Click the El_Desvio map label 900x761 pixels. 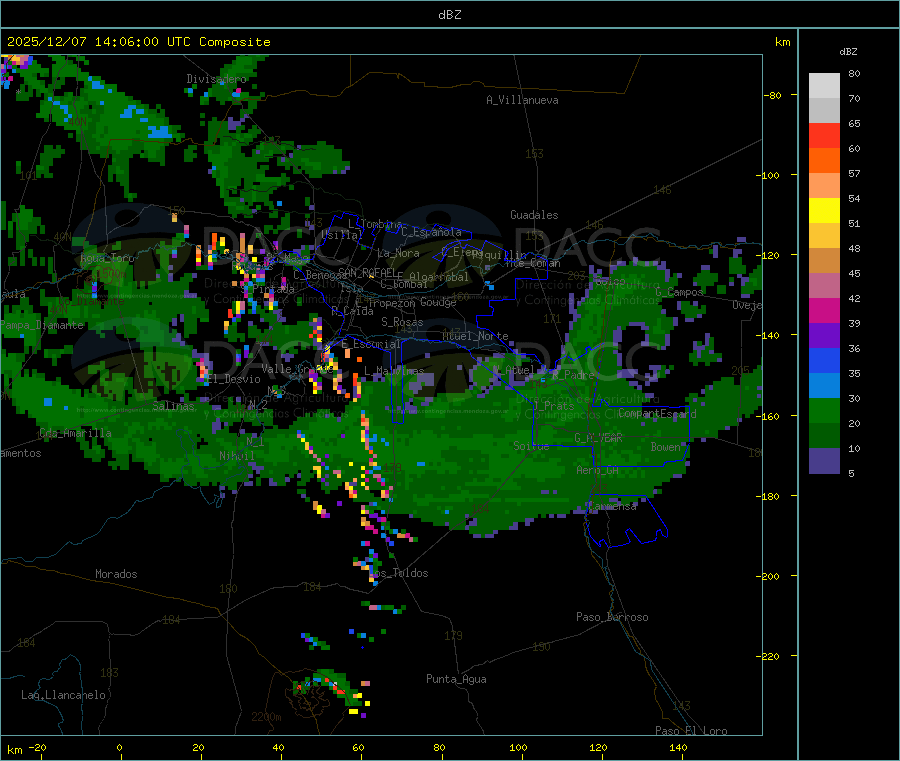[x=234, y=379]
